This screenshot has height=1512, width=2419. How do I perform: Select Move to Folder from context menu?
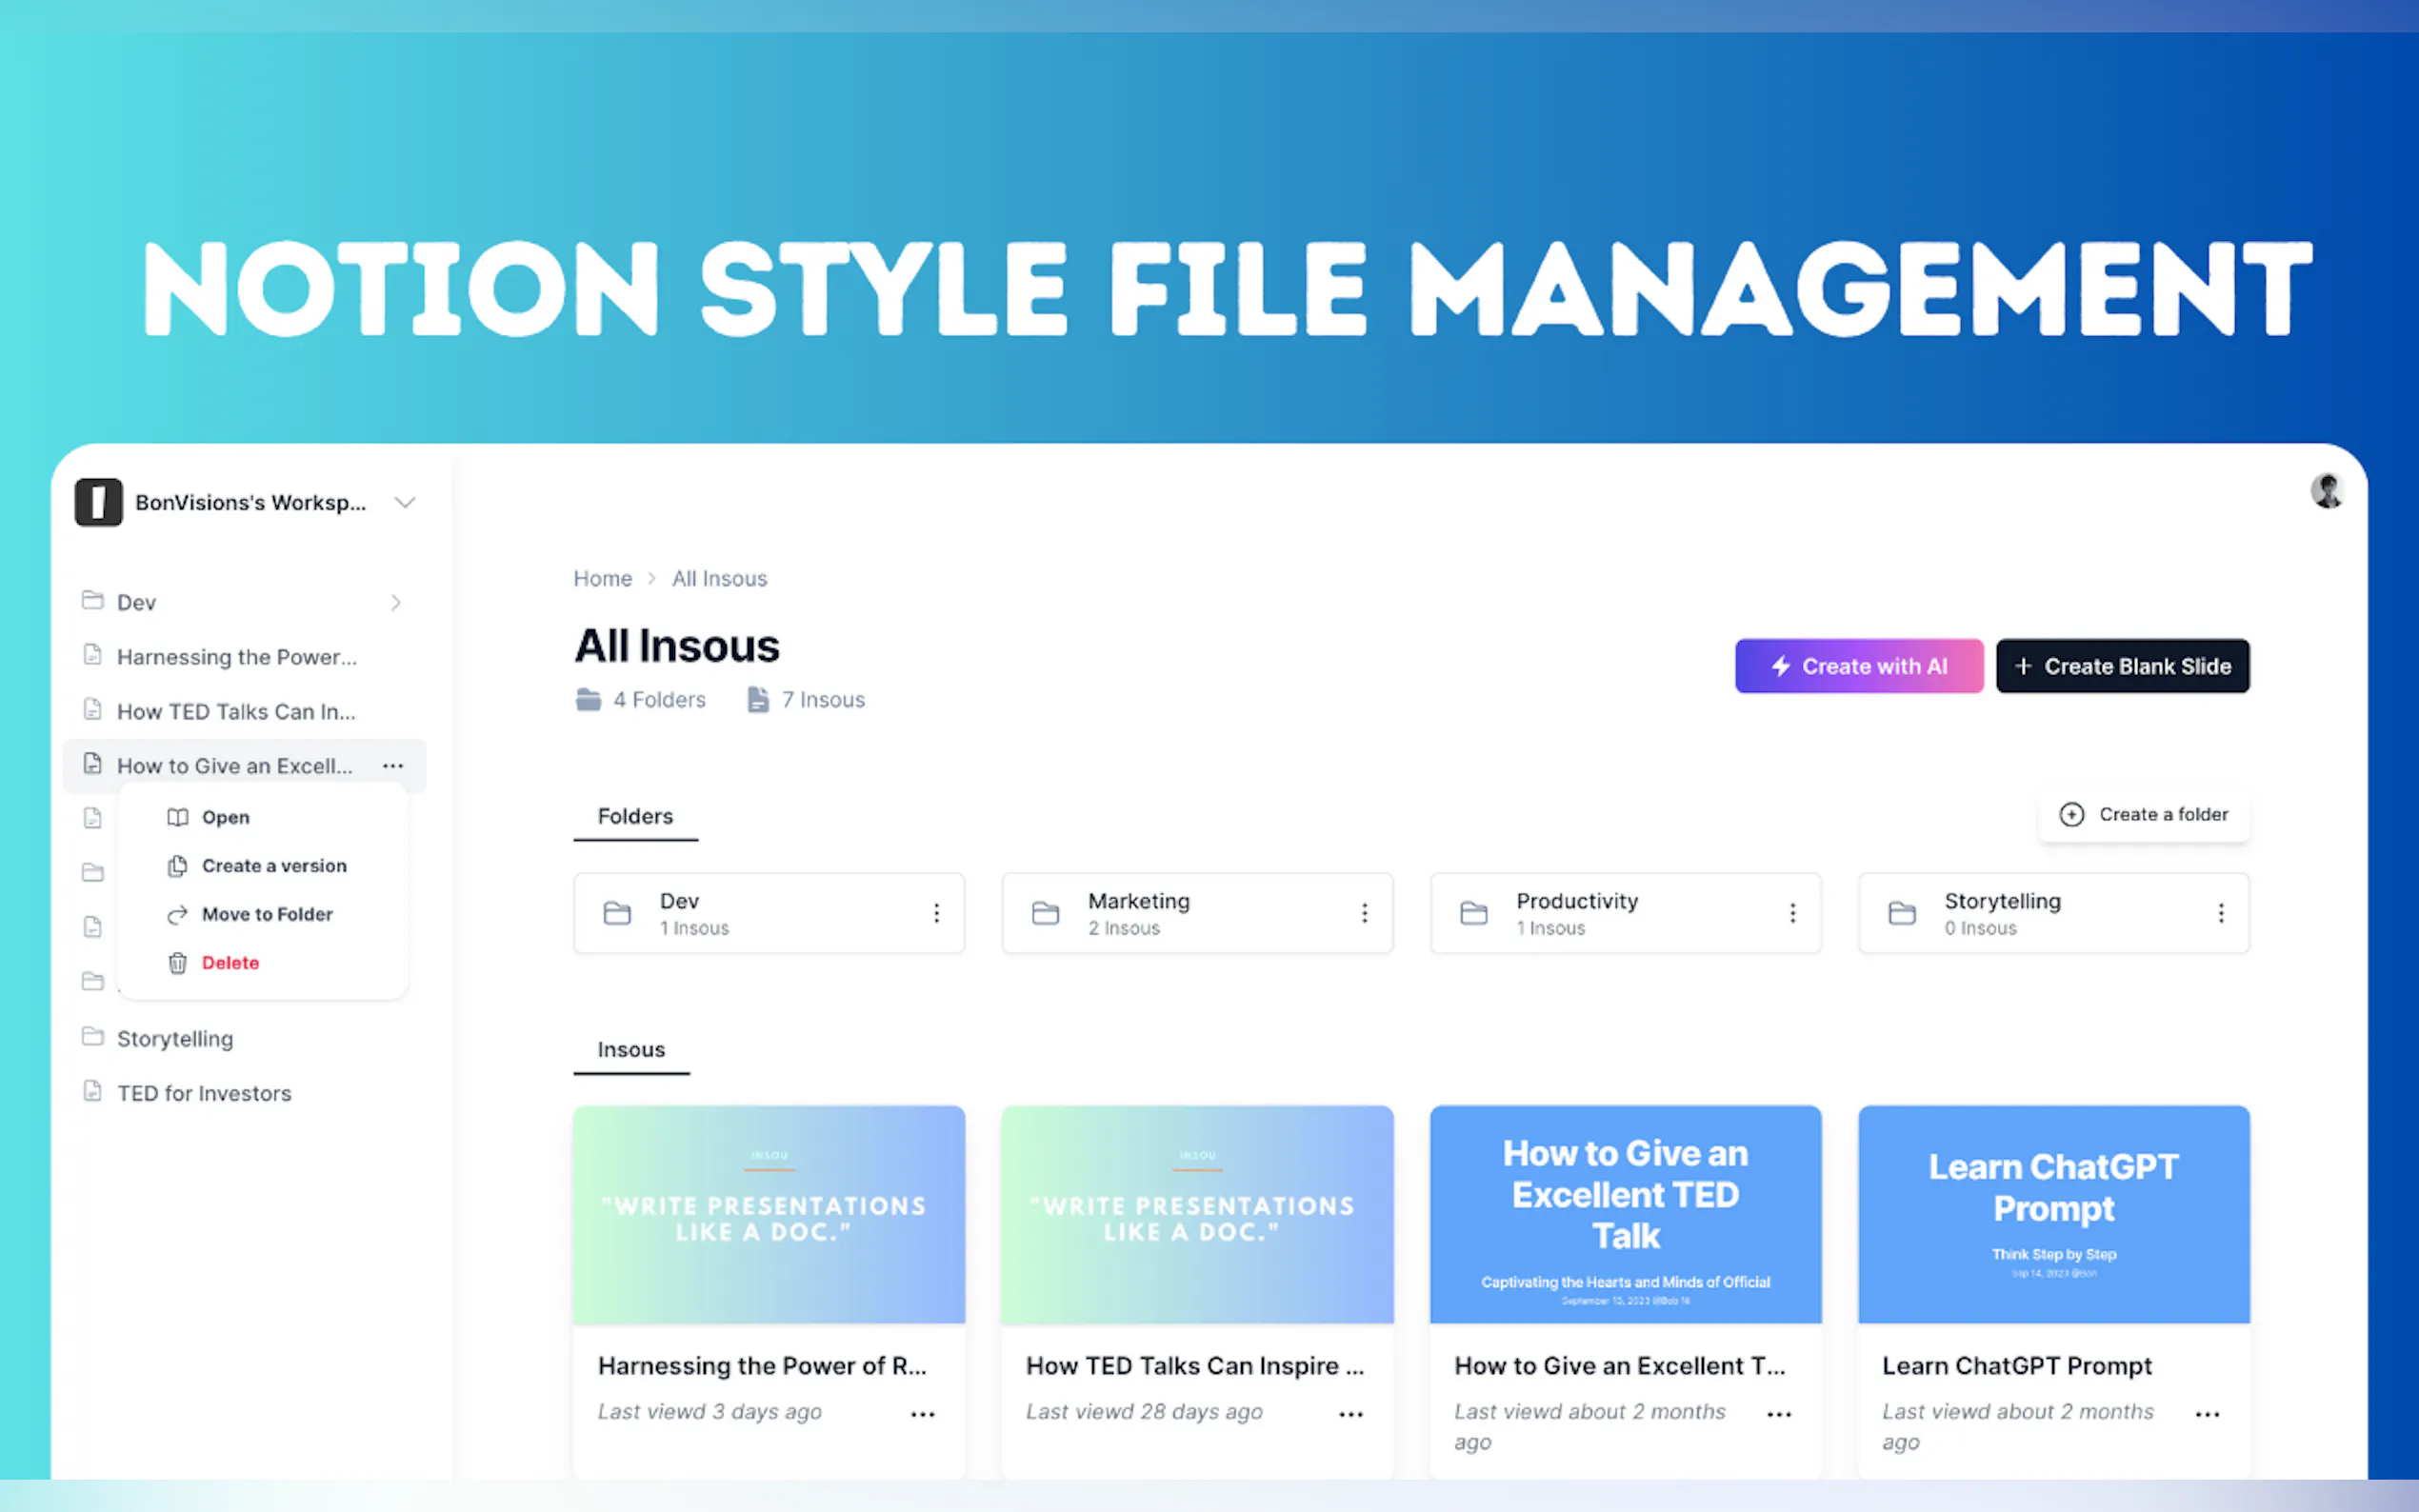tap(266, 914)
